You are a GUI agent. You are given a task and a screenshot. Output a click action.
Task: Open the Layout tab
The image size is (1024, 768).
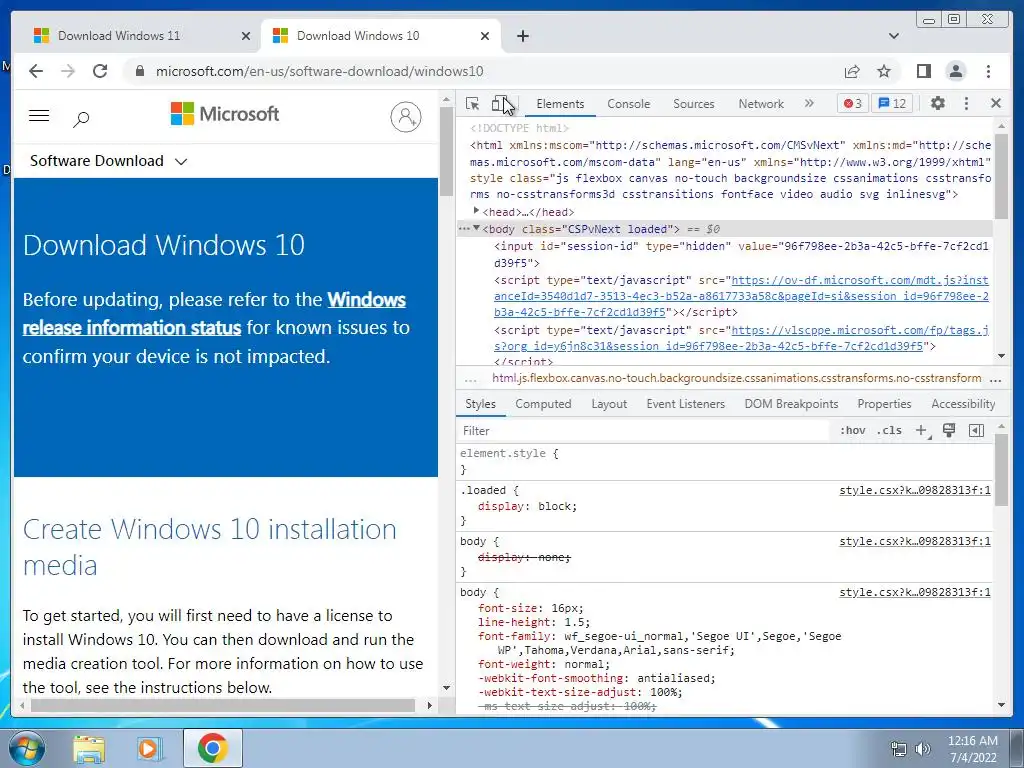point(609,404)
